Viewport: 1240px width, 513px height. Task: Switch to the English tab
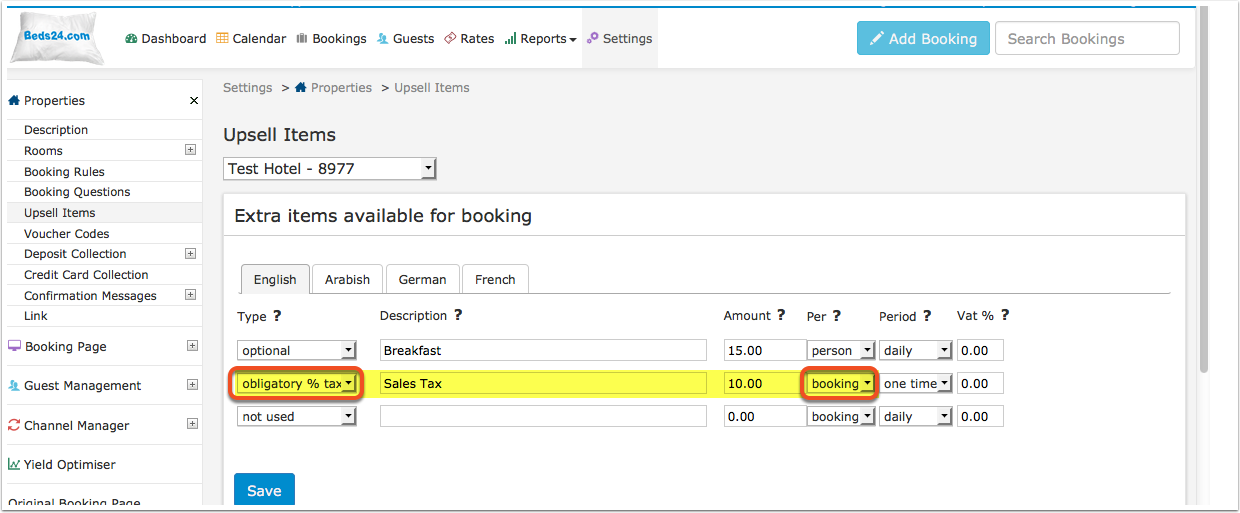(275, 280)
